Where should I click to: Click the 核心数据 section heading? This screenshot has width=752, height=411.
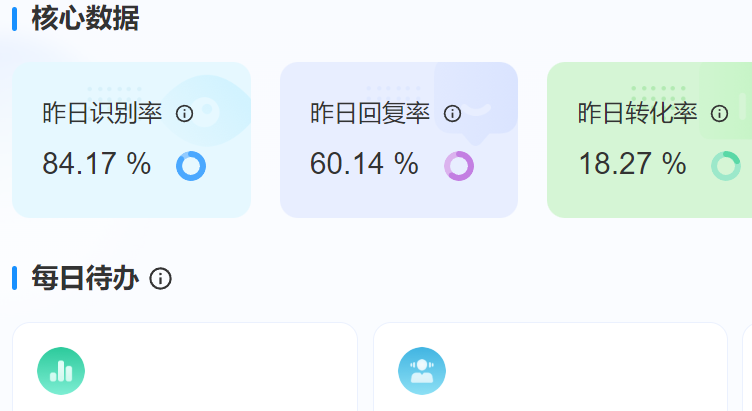85,18
